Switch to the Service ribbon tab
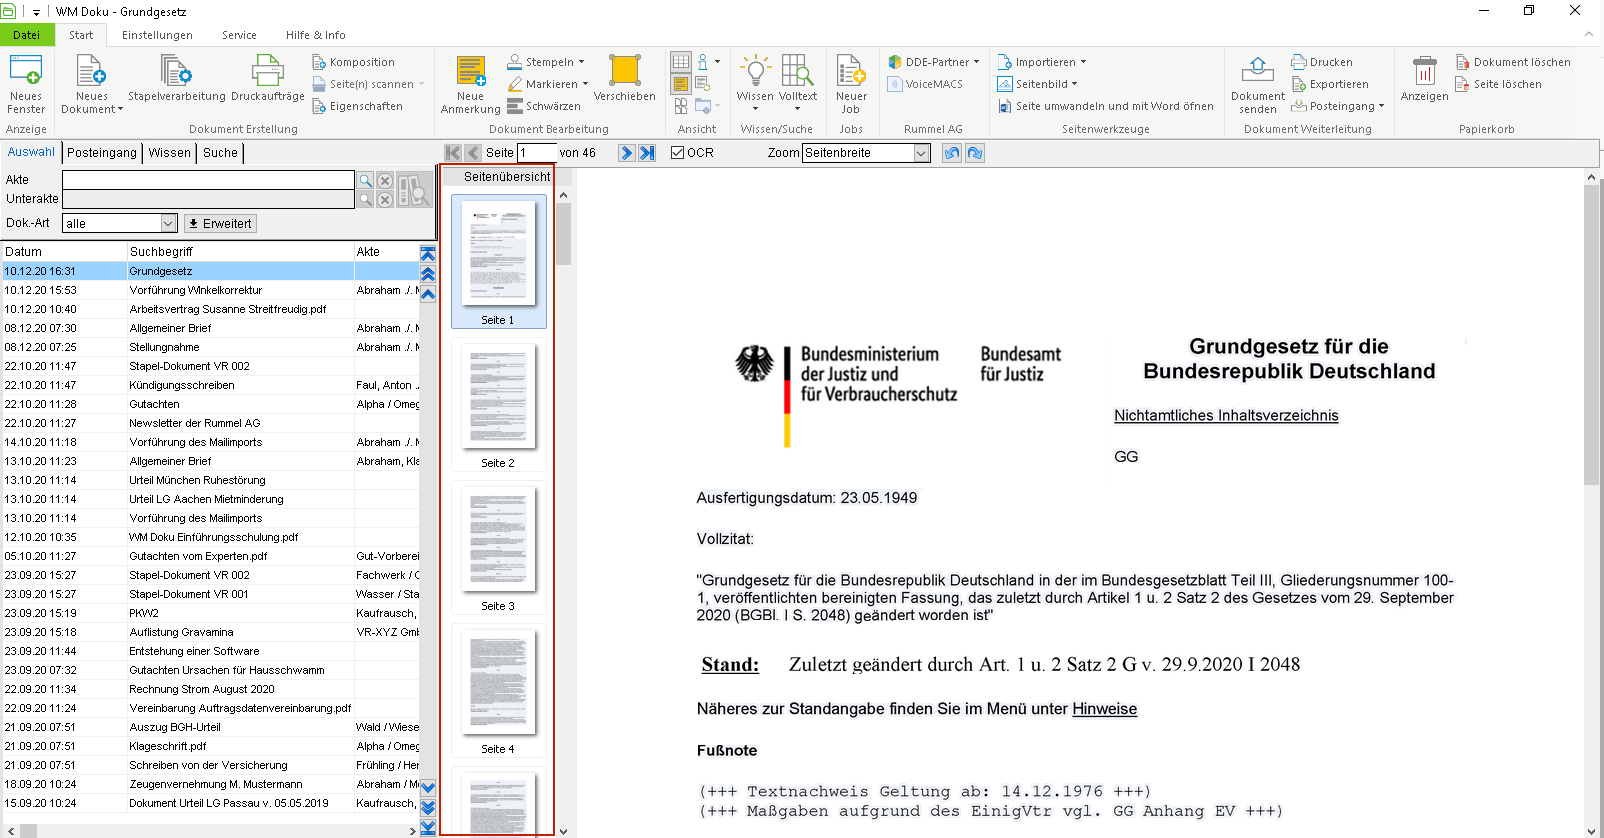The height and width of the screenshot is (838, 1604). coord(239,35)
